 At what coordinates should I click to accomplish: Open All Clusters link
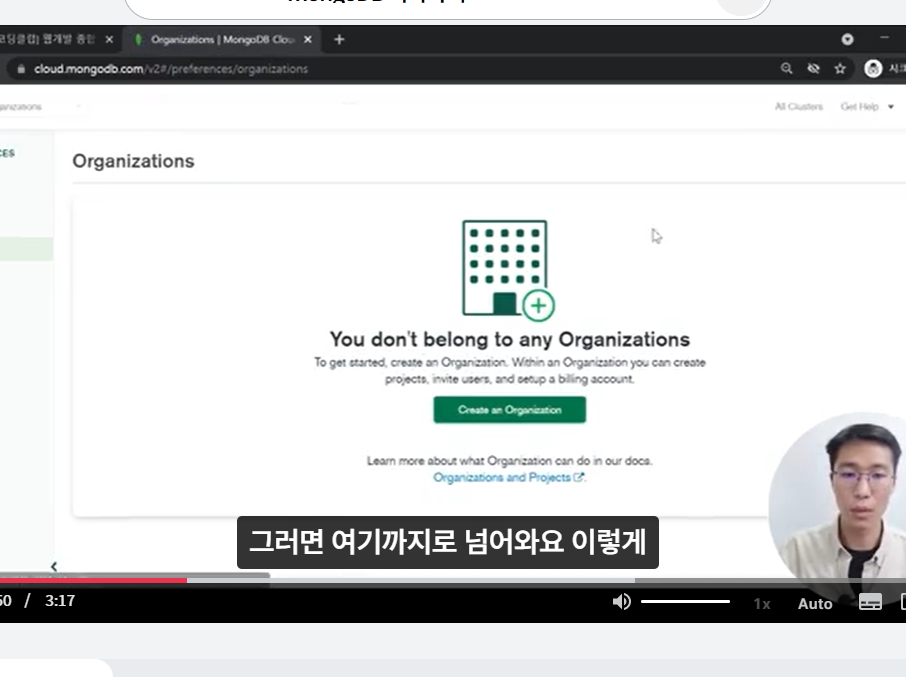point(799,106)
